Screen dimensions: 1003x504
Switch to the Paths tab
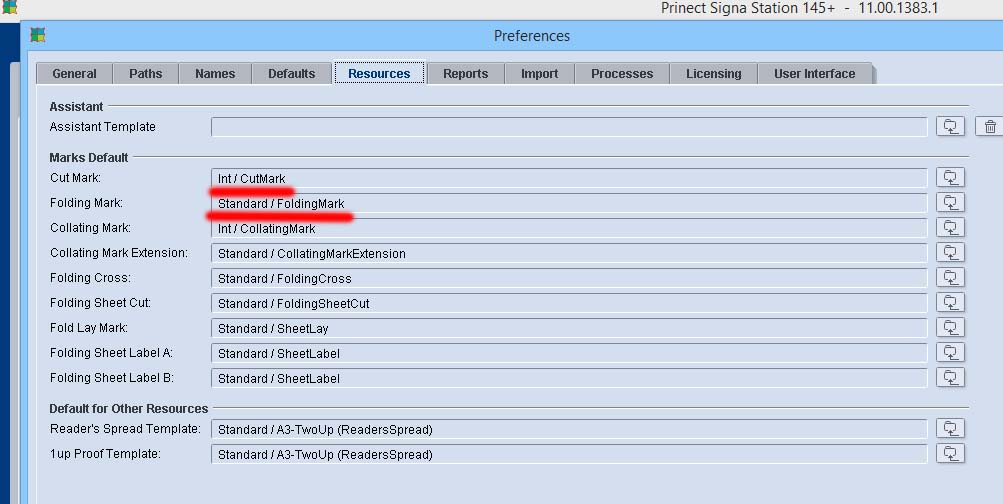[x=146, y=74]
